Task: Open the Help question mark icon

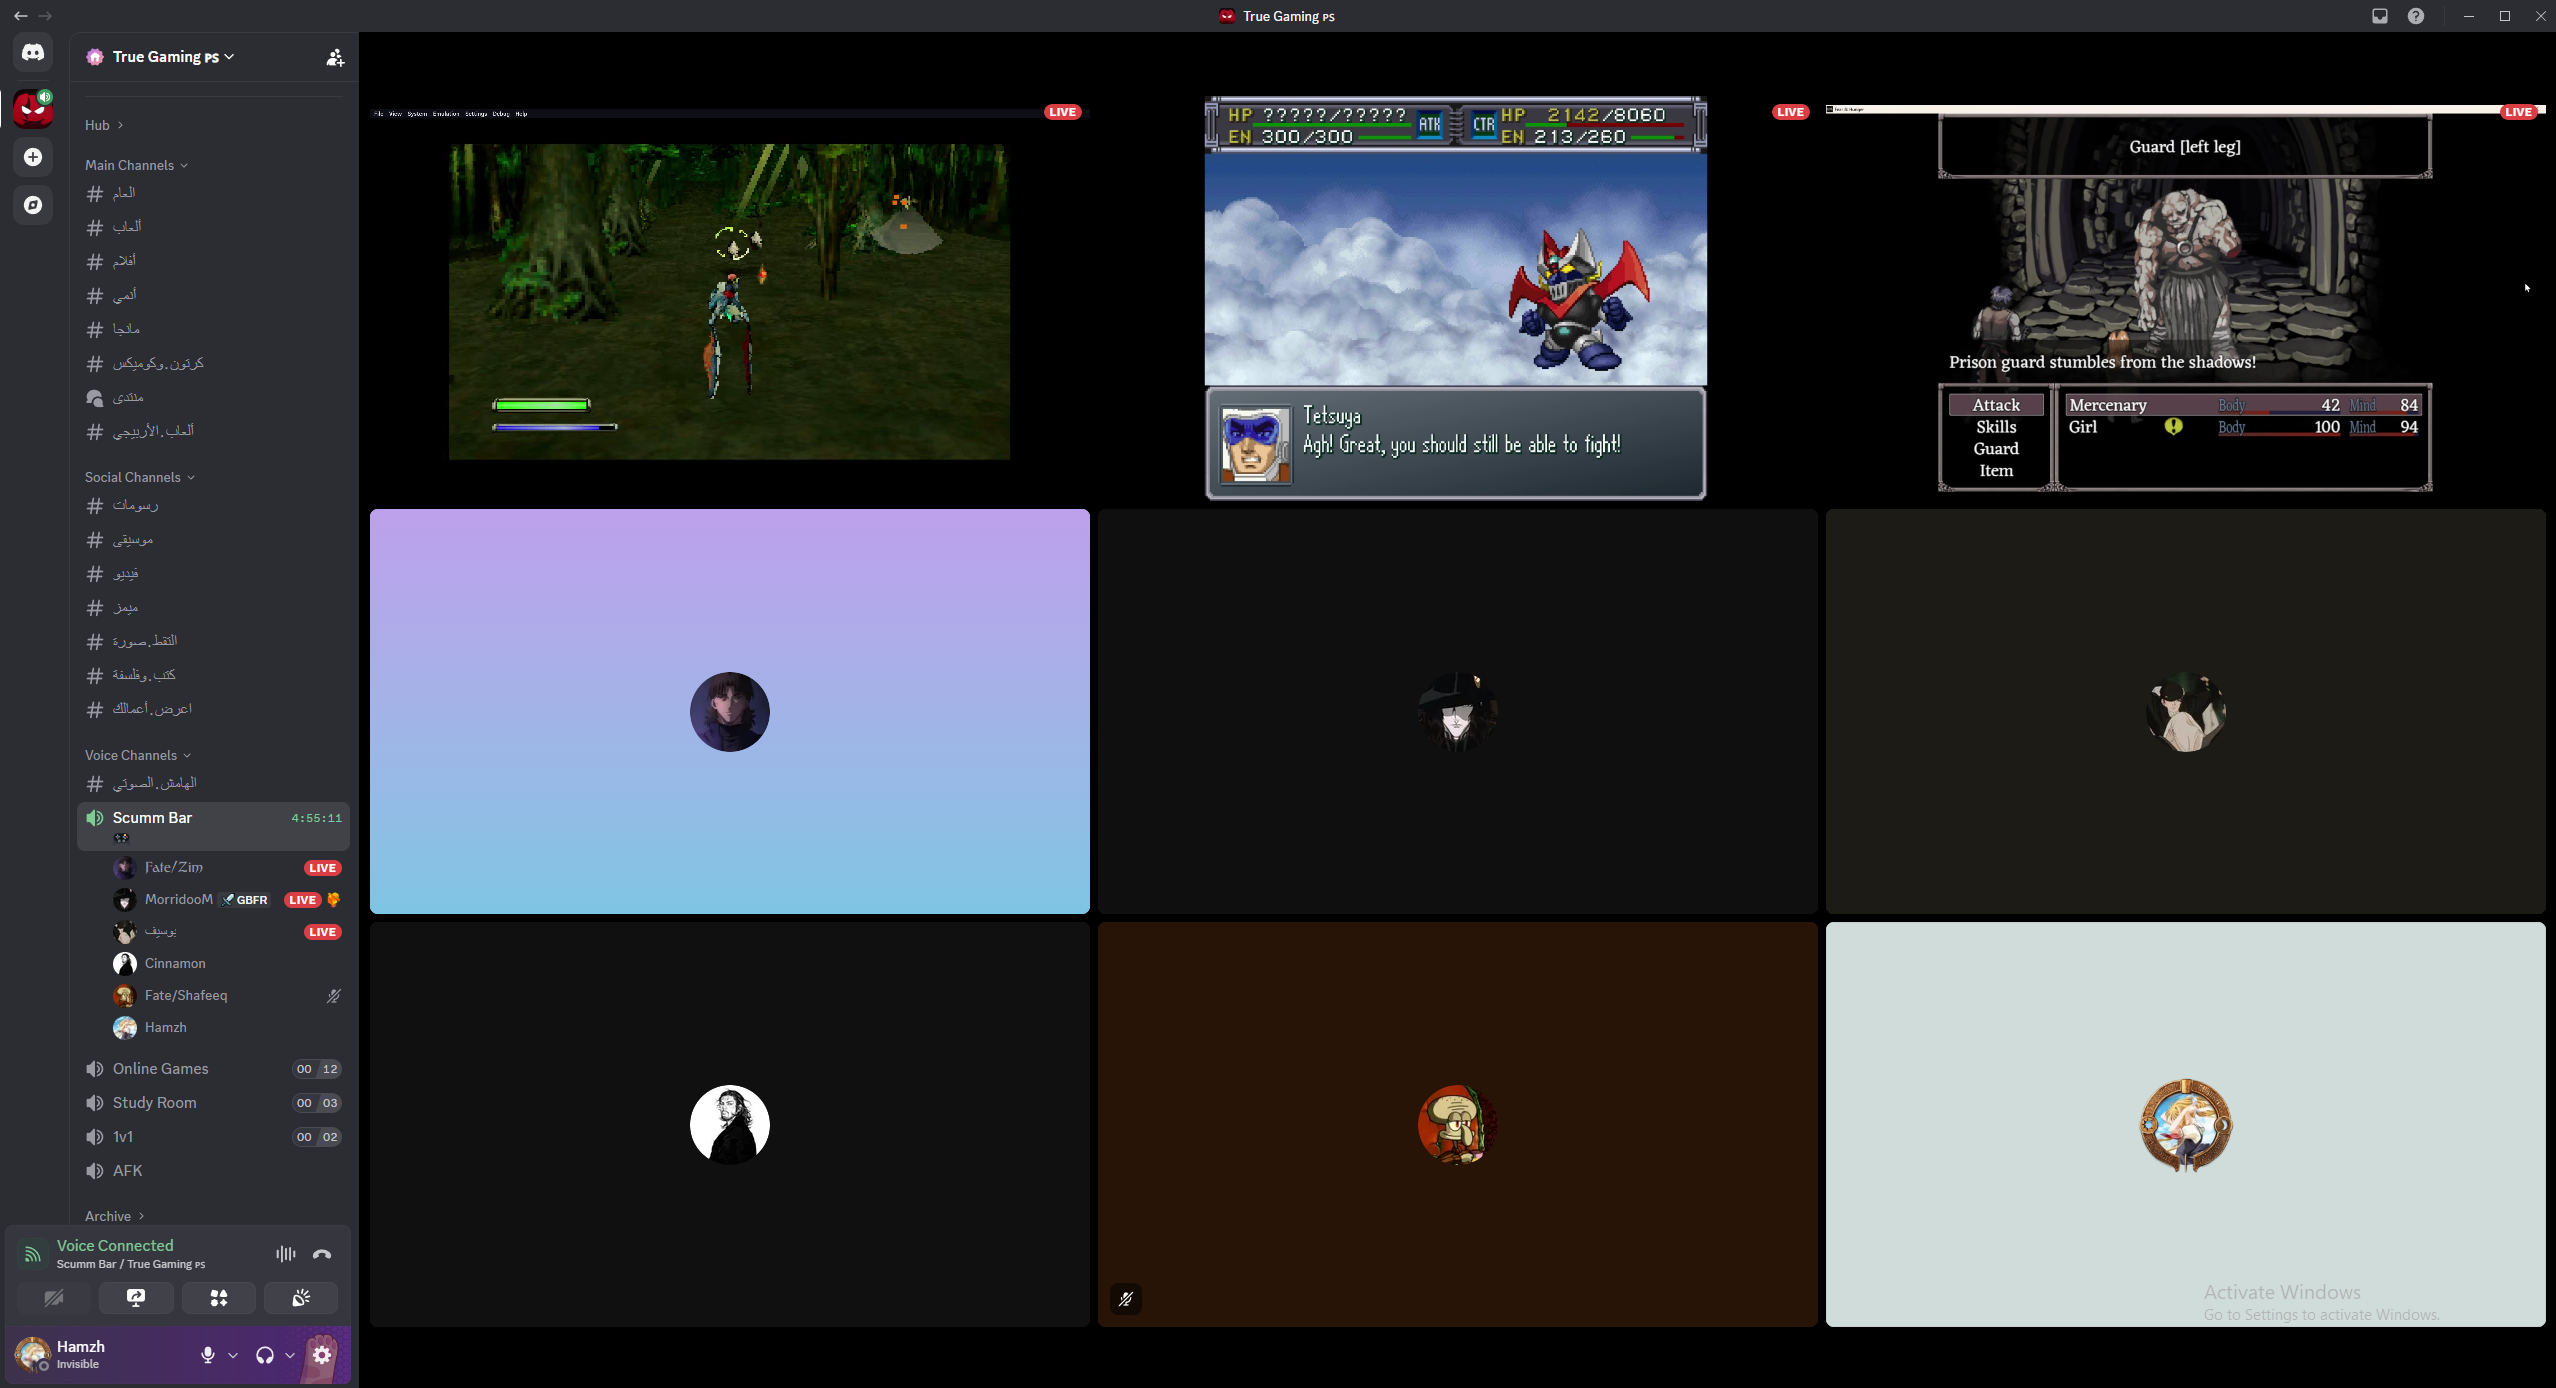Action: click(x=2416, y=16)
